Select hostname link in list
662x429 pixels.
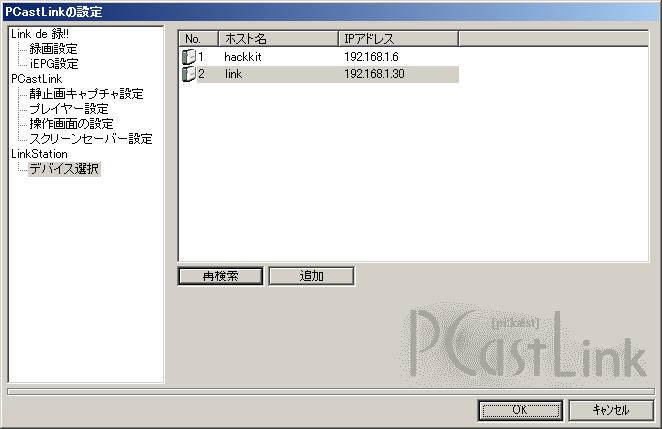(233, 74)
